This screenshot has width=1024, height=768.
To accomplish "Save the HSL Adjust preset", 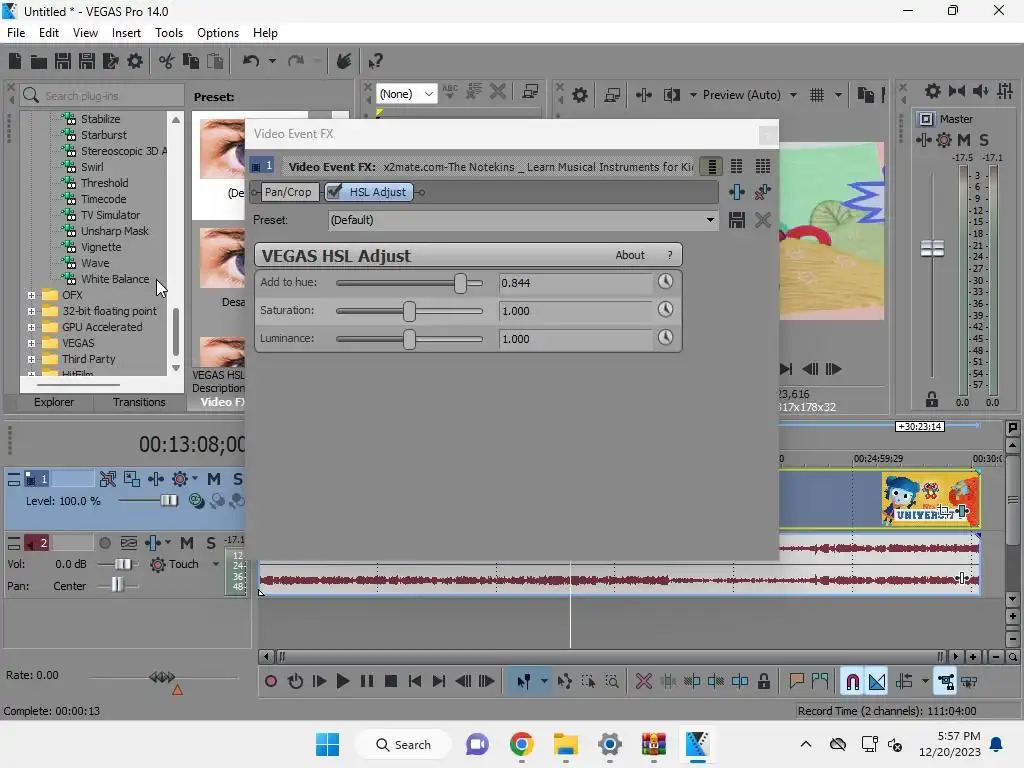I will (737, 220).
